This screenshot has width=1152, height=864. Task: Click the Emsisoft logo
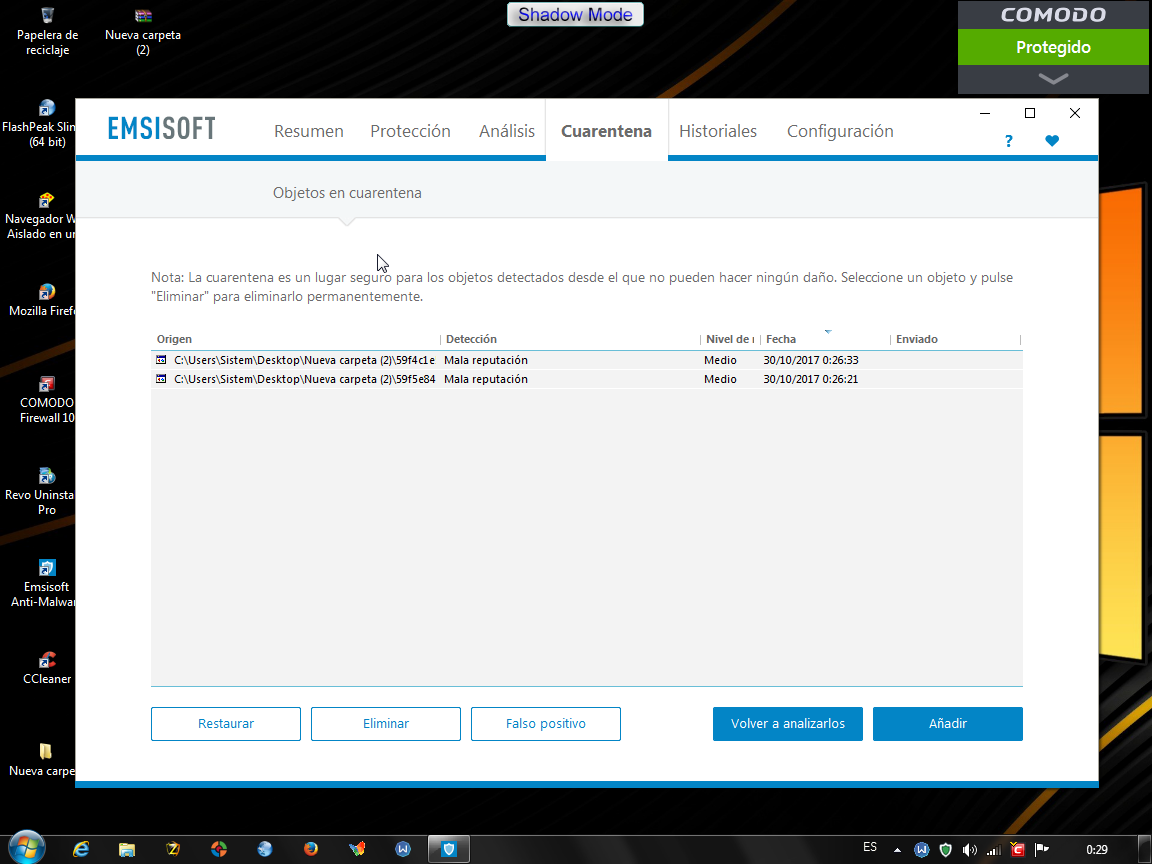(162, 129)
